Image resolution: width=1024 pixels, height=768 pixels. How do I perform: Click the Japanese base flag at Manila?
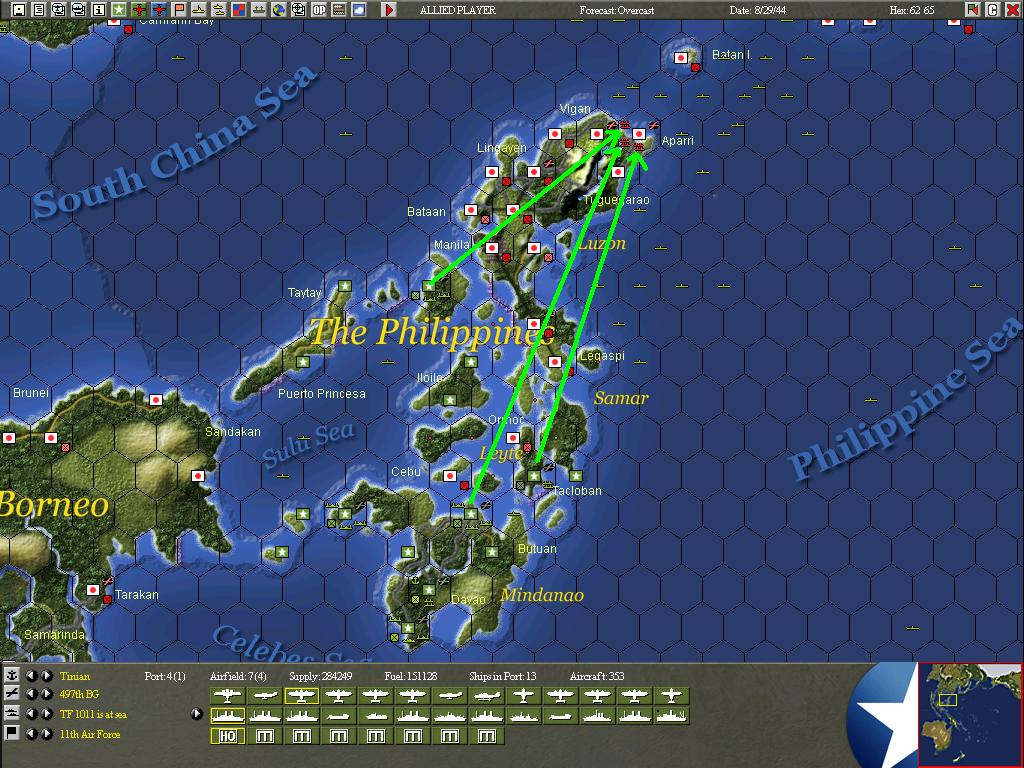click(x=492, y=248)
